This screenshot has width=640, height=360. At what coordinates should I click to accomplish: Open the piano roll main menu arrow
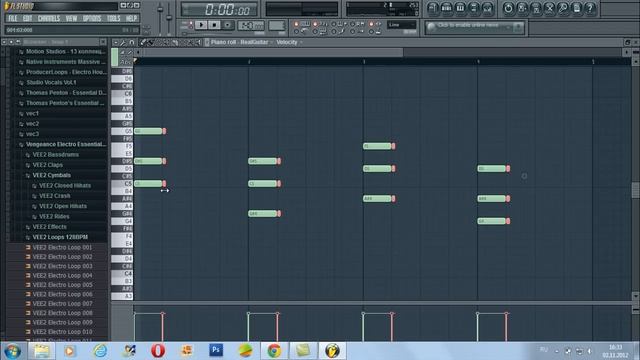pyautogui.click(x=116, y=42)
